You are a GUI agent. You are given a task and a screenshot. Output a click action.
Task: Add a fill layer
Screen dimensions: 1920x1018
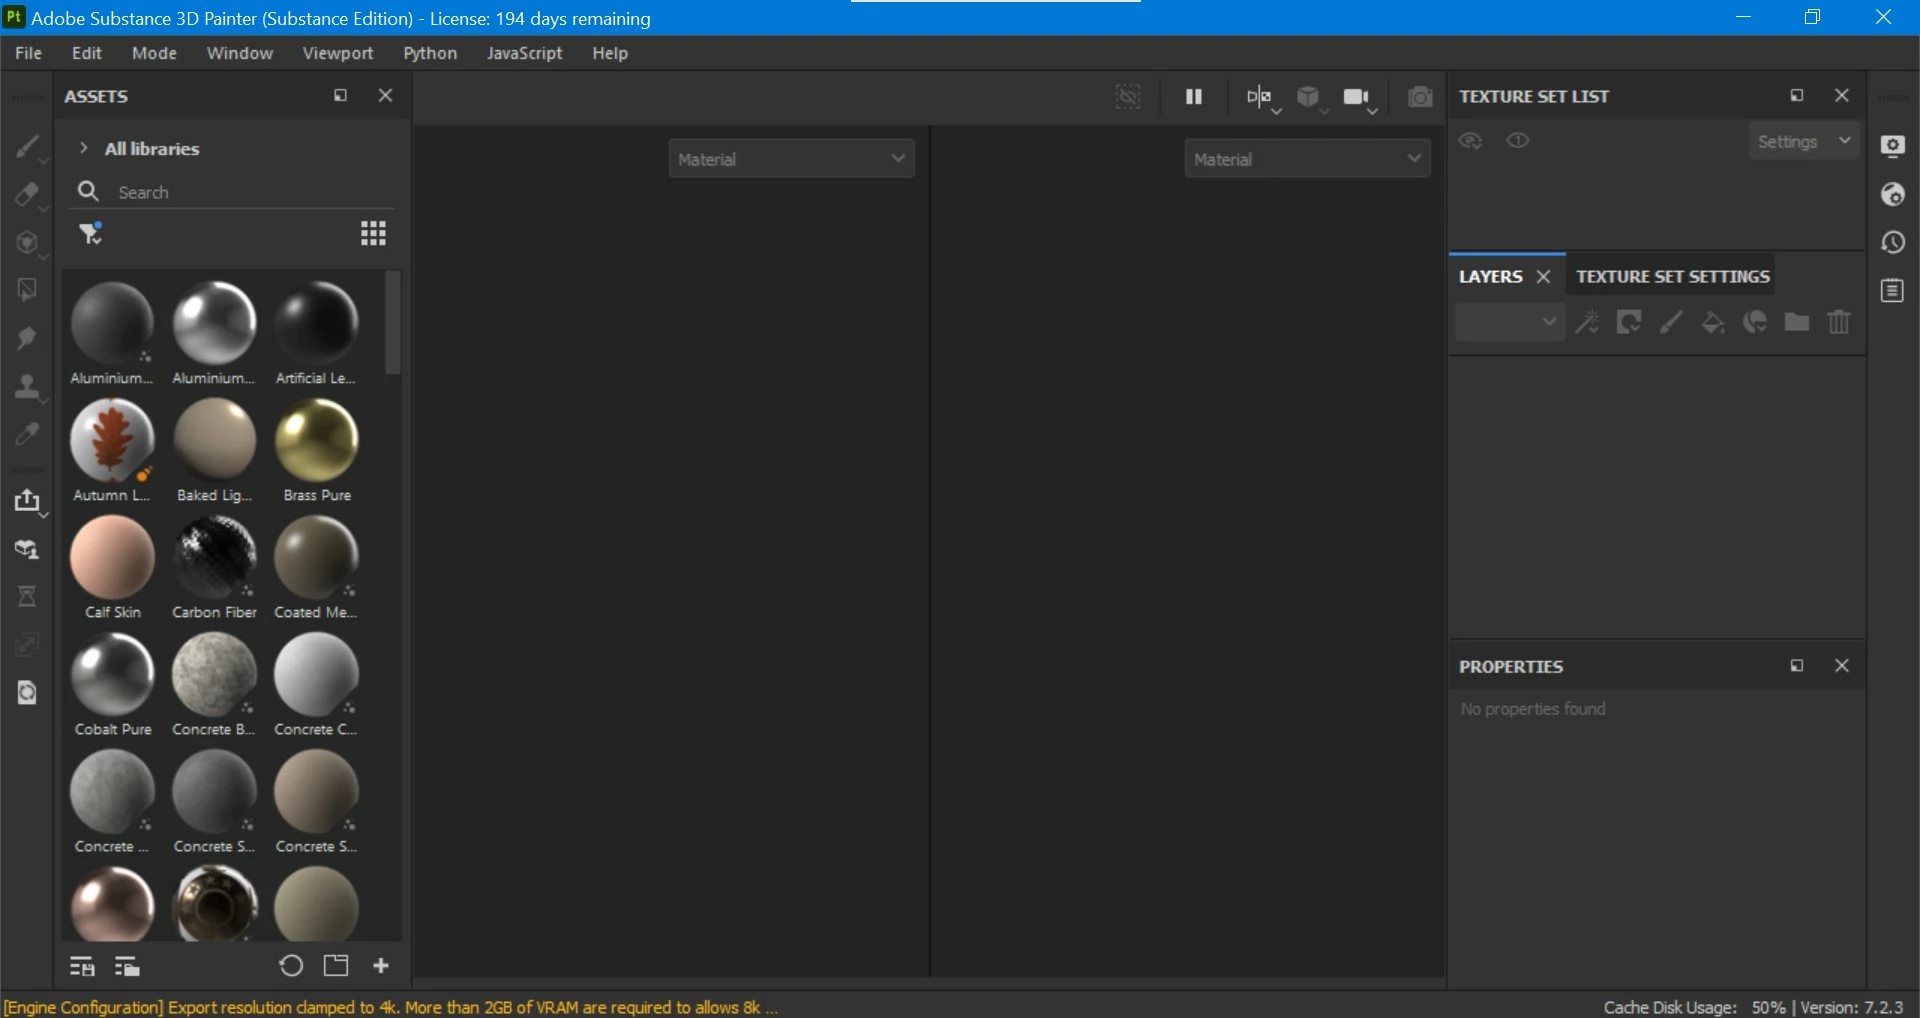1713,322
